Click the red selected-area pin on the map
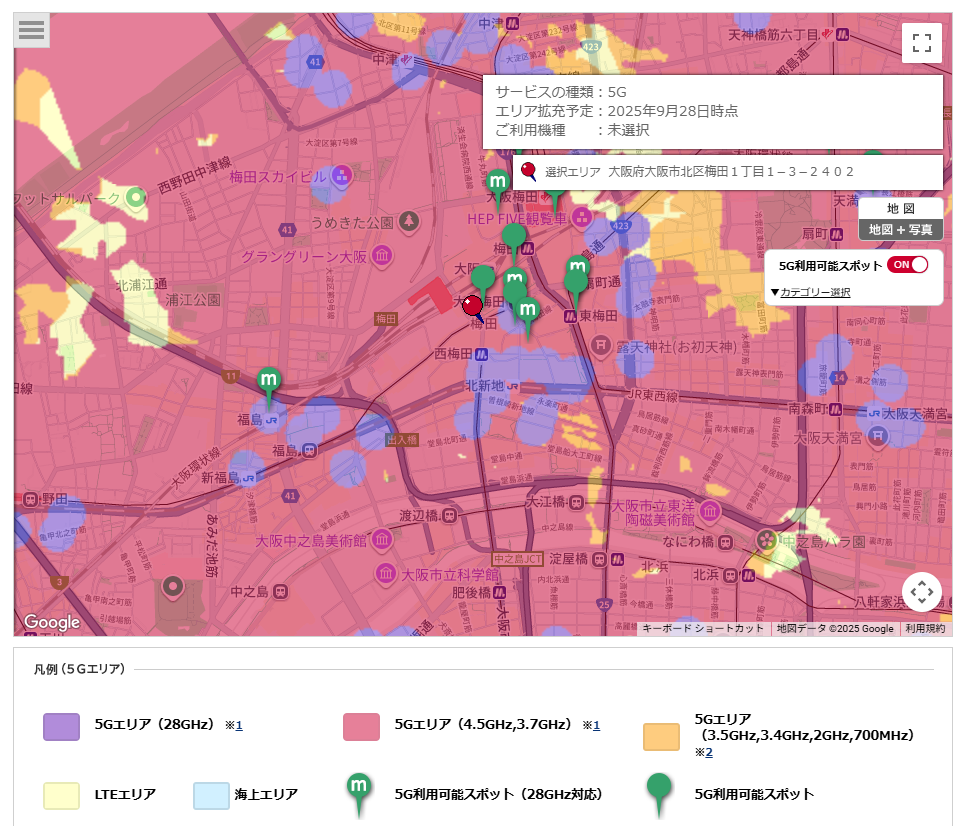960x826 pixels. point(473,306)
